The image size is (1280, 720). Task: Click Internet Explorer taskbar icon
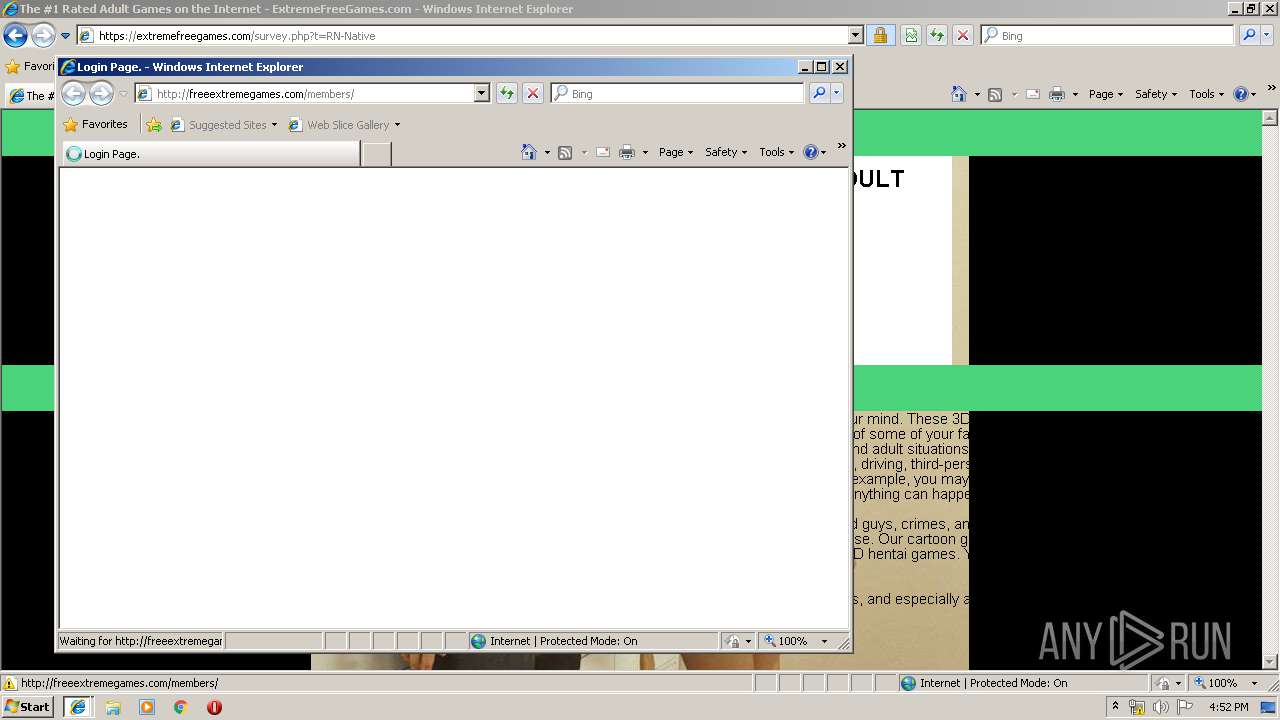coord(78,707)
